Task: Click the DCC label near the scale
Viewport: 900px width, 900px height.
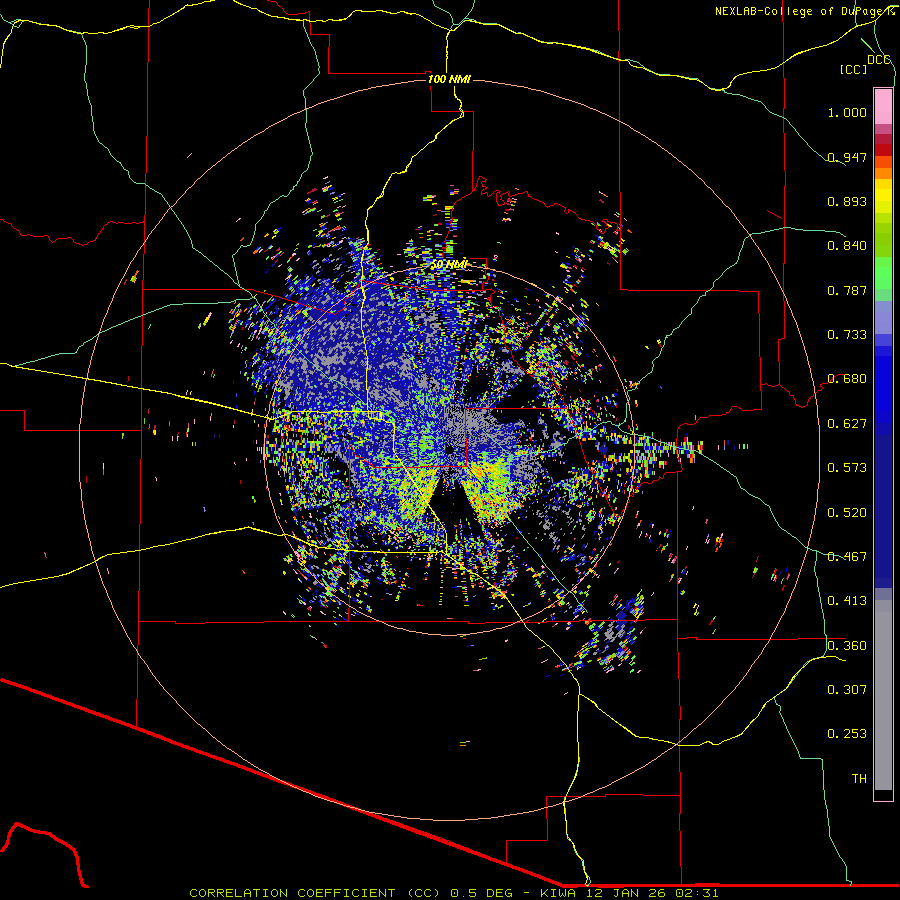Action: [879, 60]
